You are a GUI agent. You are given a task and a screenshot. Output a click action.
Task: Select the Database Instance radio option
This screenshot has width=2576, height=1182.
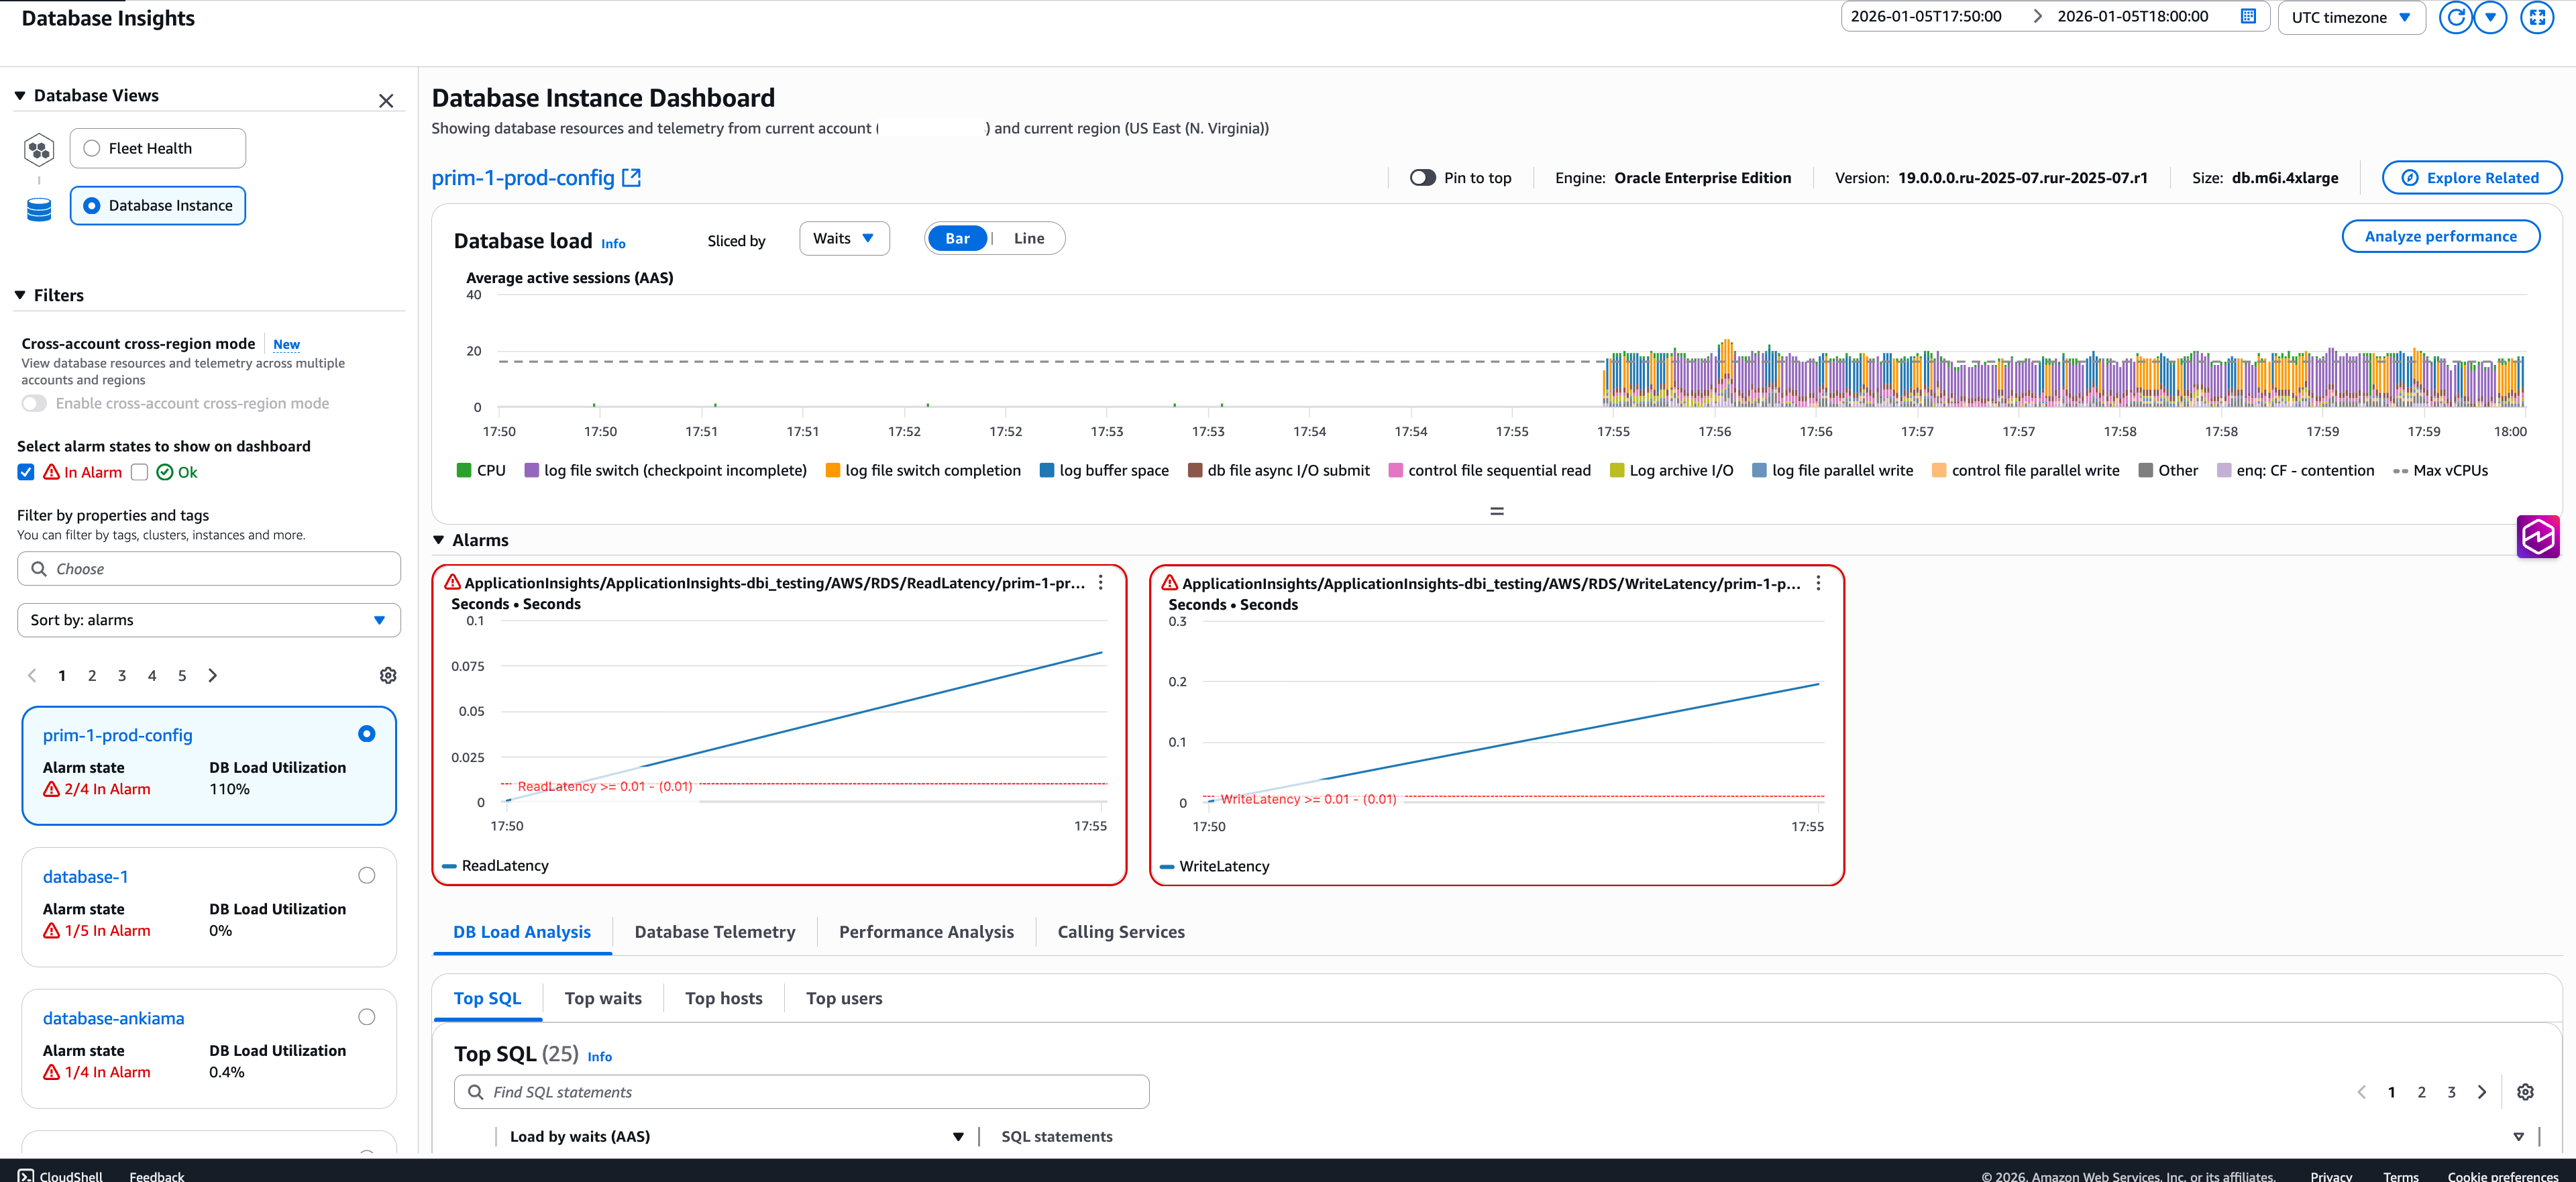[92, 205]
